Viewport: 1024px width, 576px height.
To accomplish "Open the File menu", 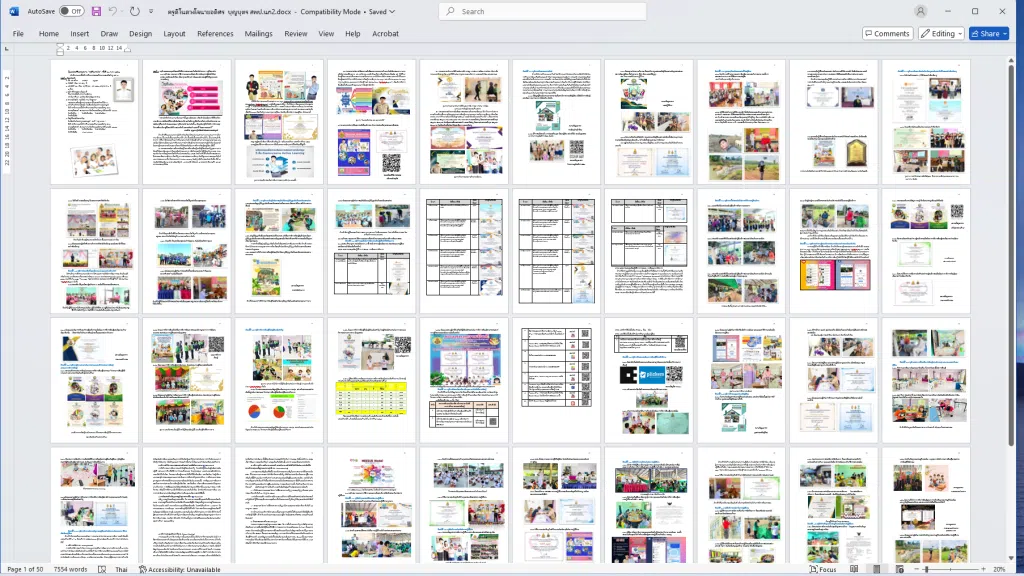I will (x=18, y=33).
